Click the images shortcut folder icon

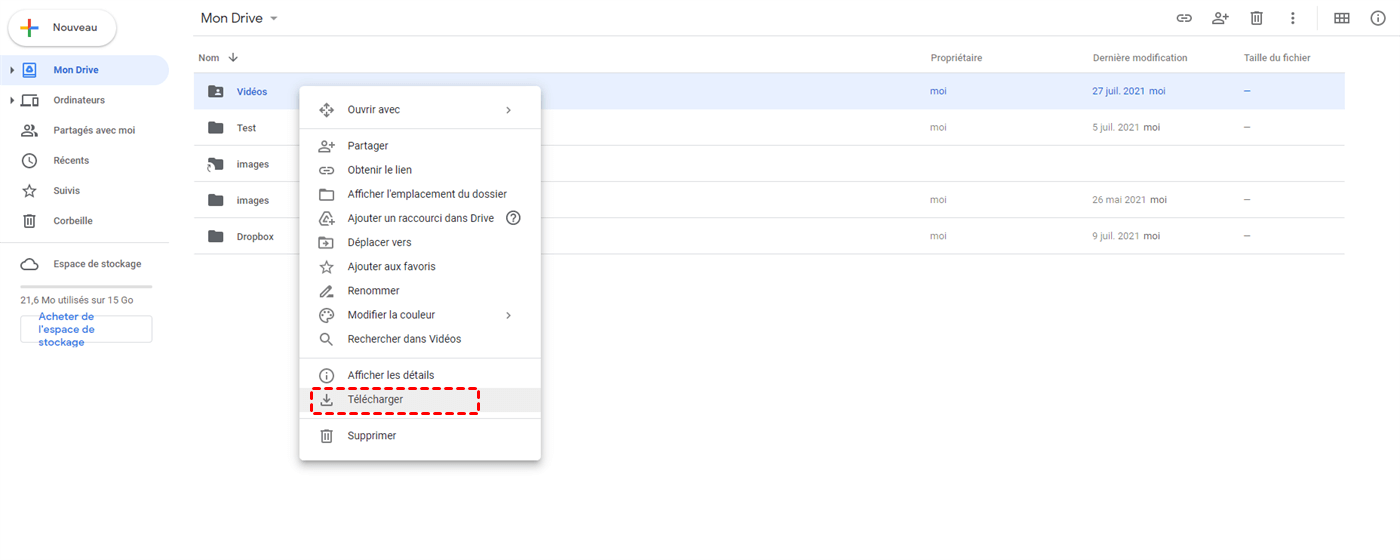[215, 164]
